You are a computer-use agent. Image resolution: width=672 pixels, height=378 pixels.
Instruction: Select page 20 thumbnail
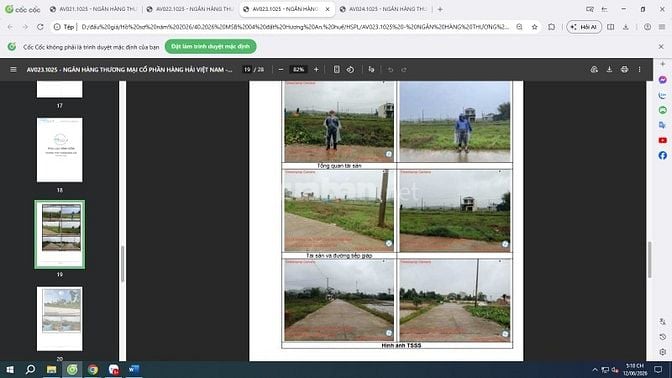click(x=60, y=319)
